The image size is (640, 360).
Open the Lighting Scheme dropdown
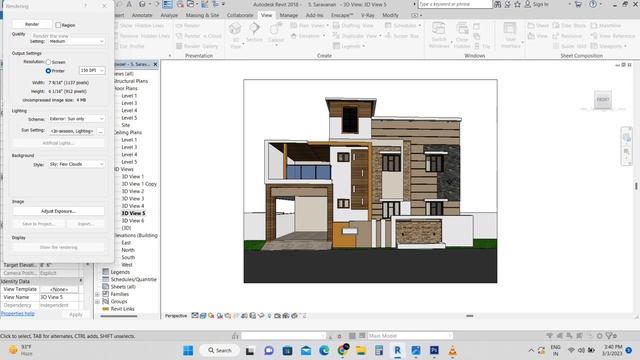[x=76, y=119]
